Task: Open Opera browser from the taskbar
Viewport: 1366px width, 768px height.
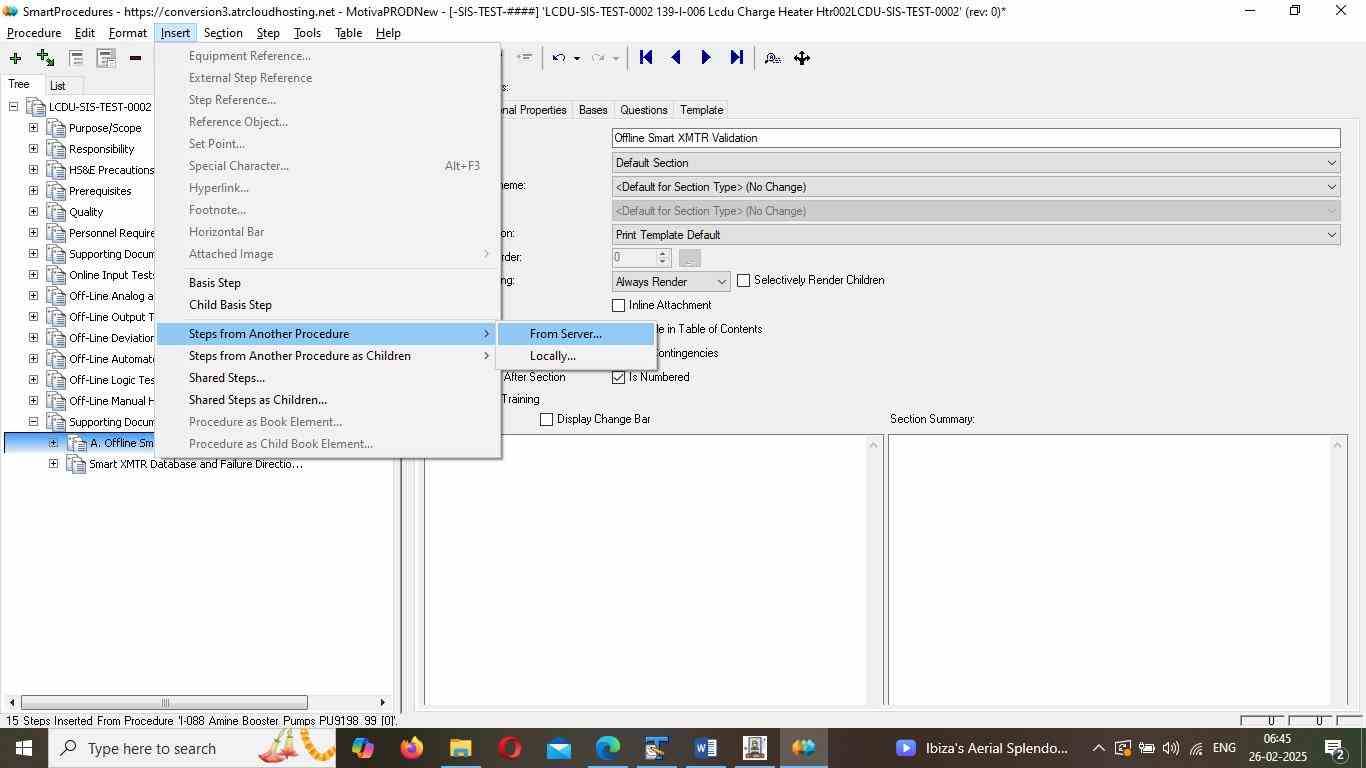Action: click(x=509, y=748)
